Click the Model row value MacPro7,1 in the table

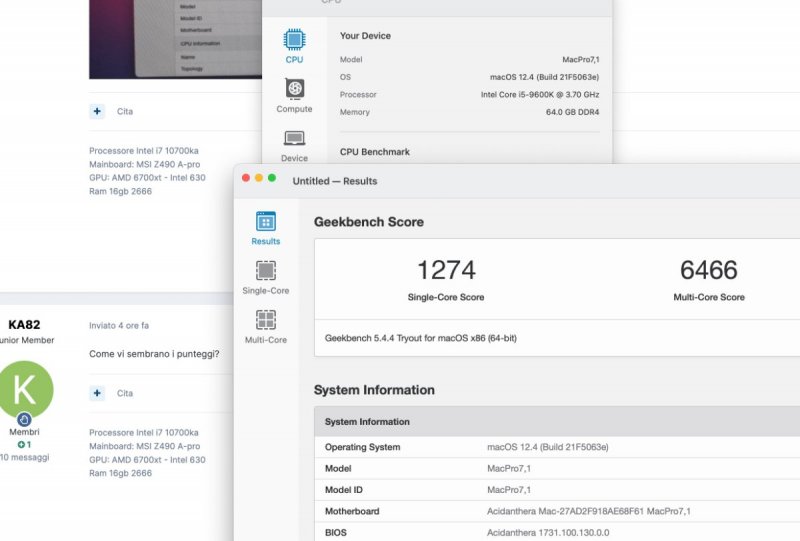click(509, 469)
